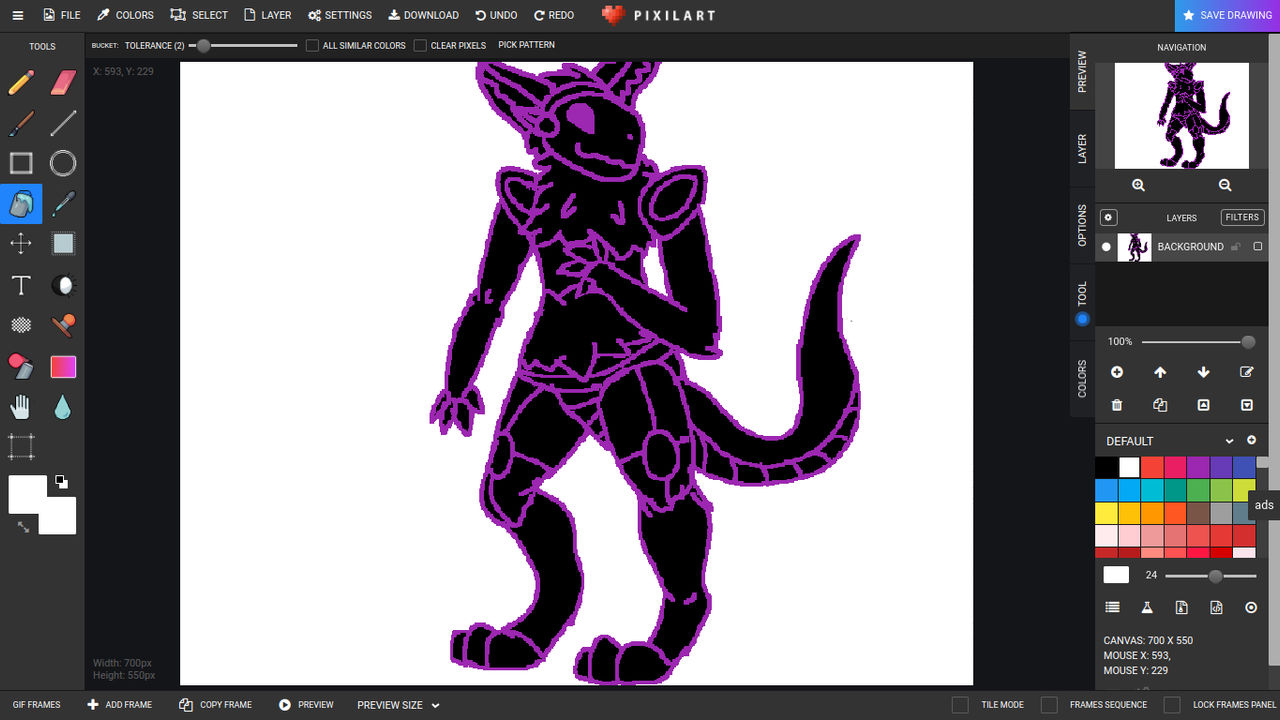Image resolution: width=1280 pixels, height=720 pixels.
Task: Edit the layer name
Action: [x=1247, y=372]
